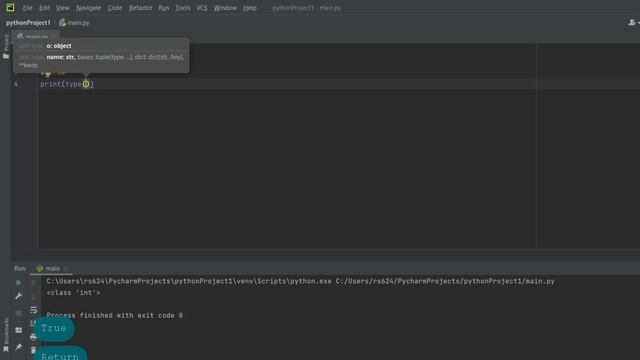Open the Refactor menu

point(140,8)
